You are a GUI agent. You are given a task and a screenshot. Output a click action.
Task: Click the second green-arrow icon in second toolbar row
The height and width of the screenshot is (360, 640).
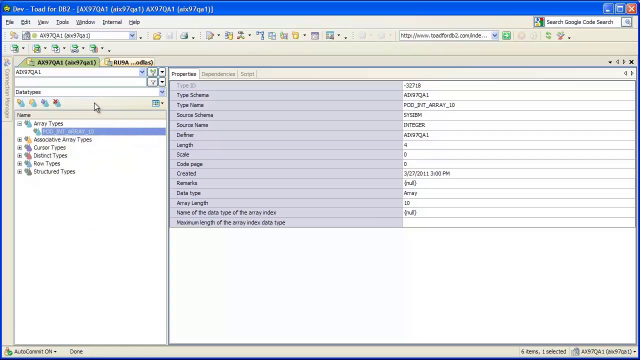[37, 49]
